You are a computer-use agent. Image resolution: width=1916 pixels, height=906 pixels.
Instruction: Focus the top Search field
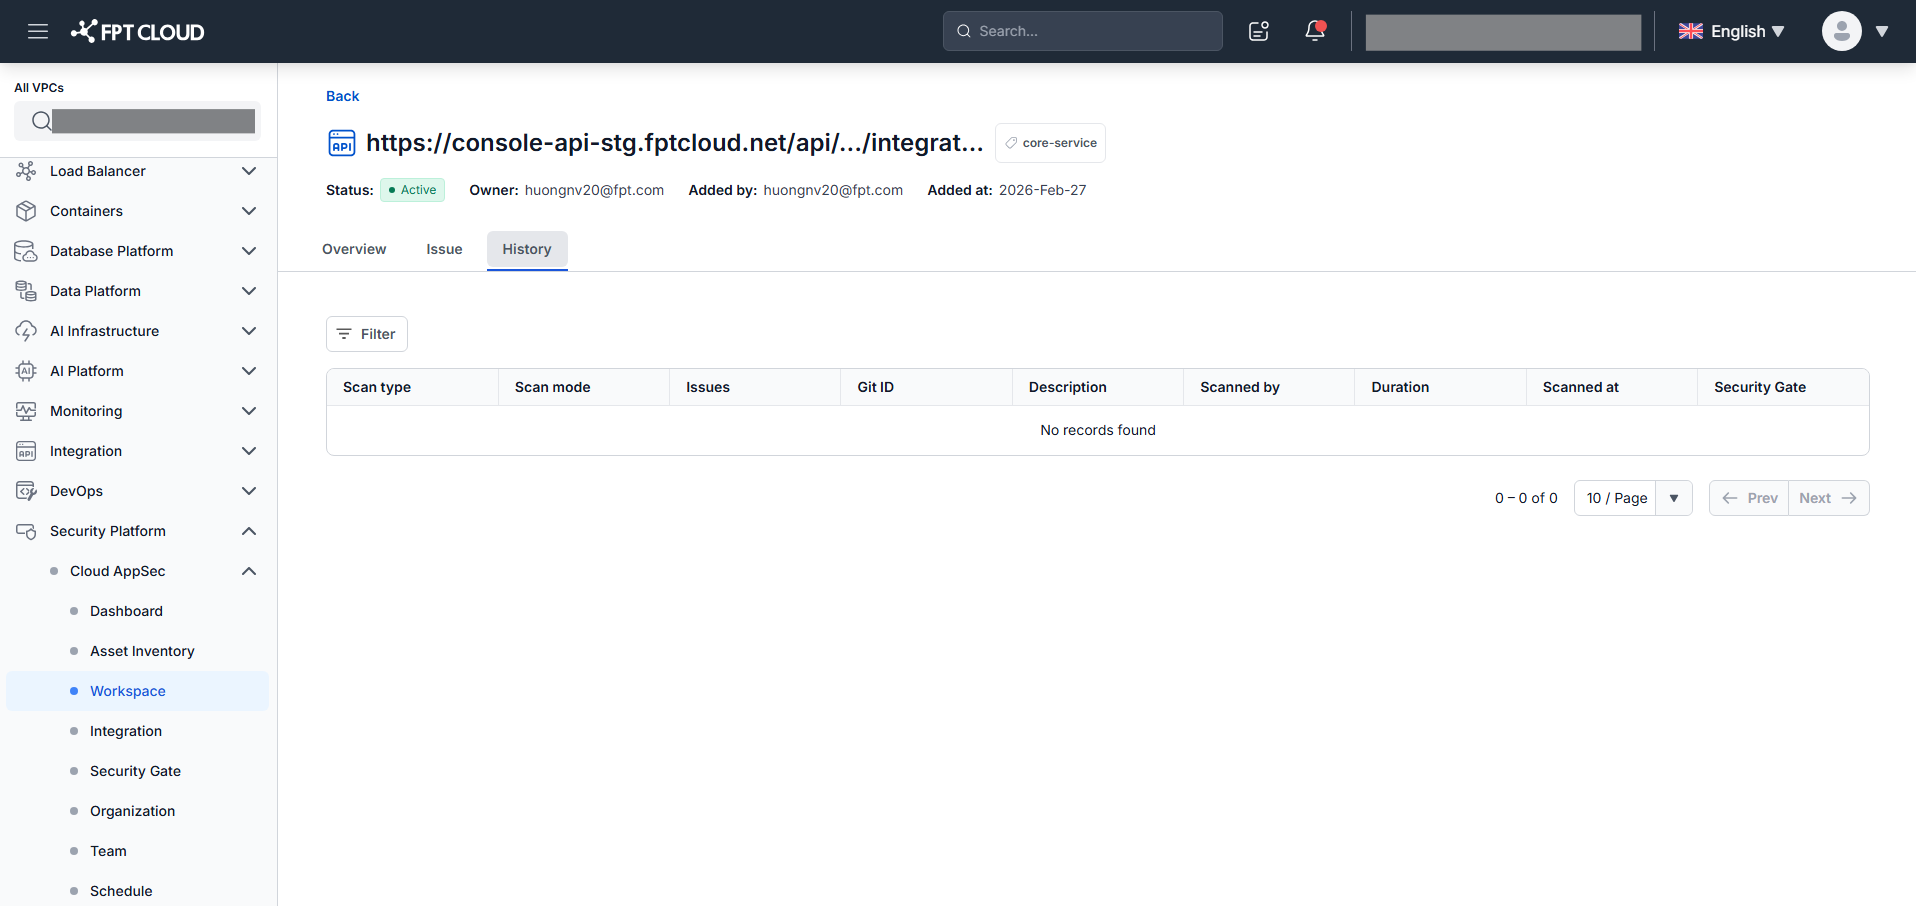(x=1082, y=31)
